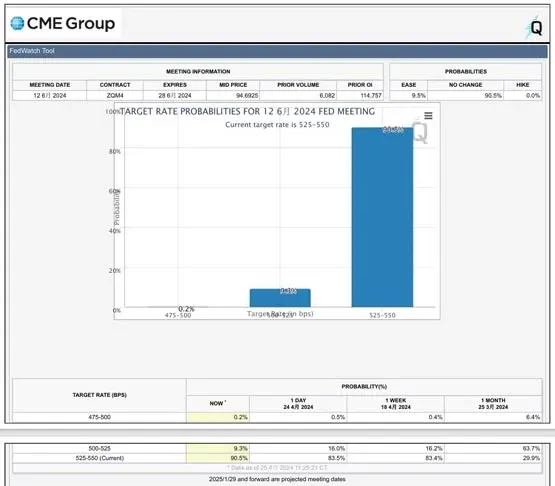
Task: Open the chart hamburger context menu
Action: coord(428,116)
